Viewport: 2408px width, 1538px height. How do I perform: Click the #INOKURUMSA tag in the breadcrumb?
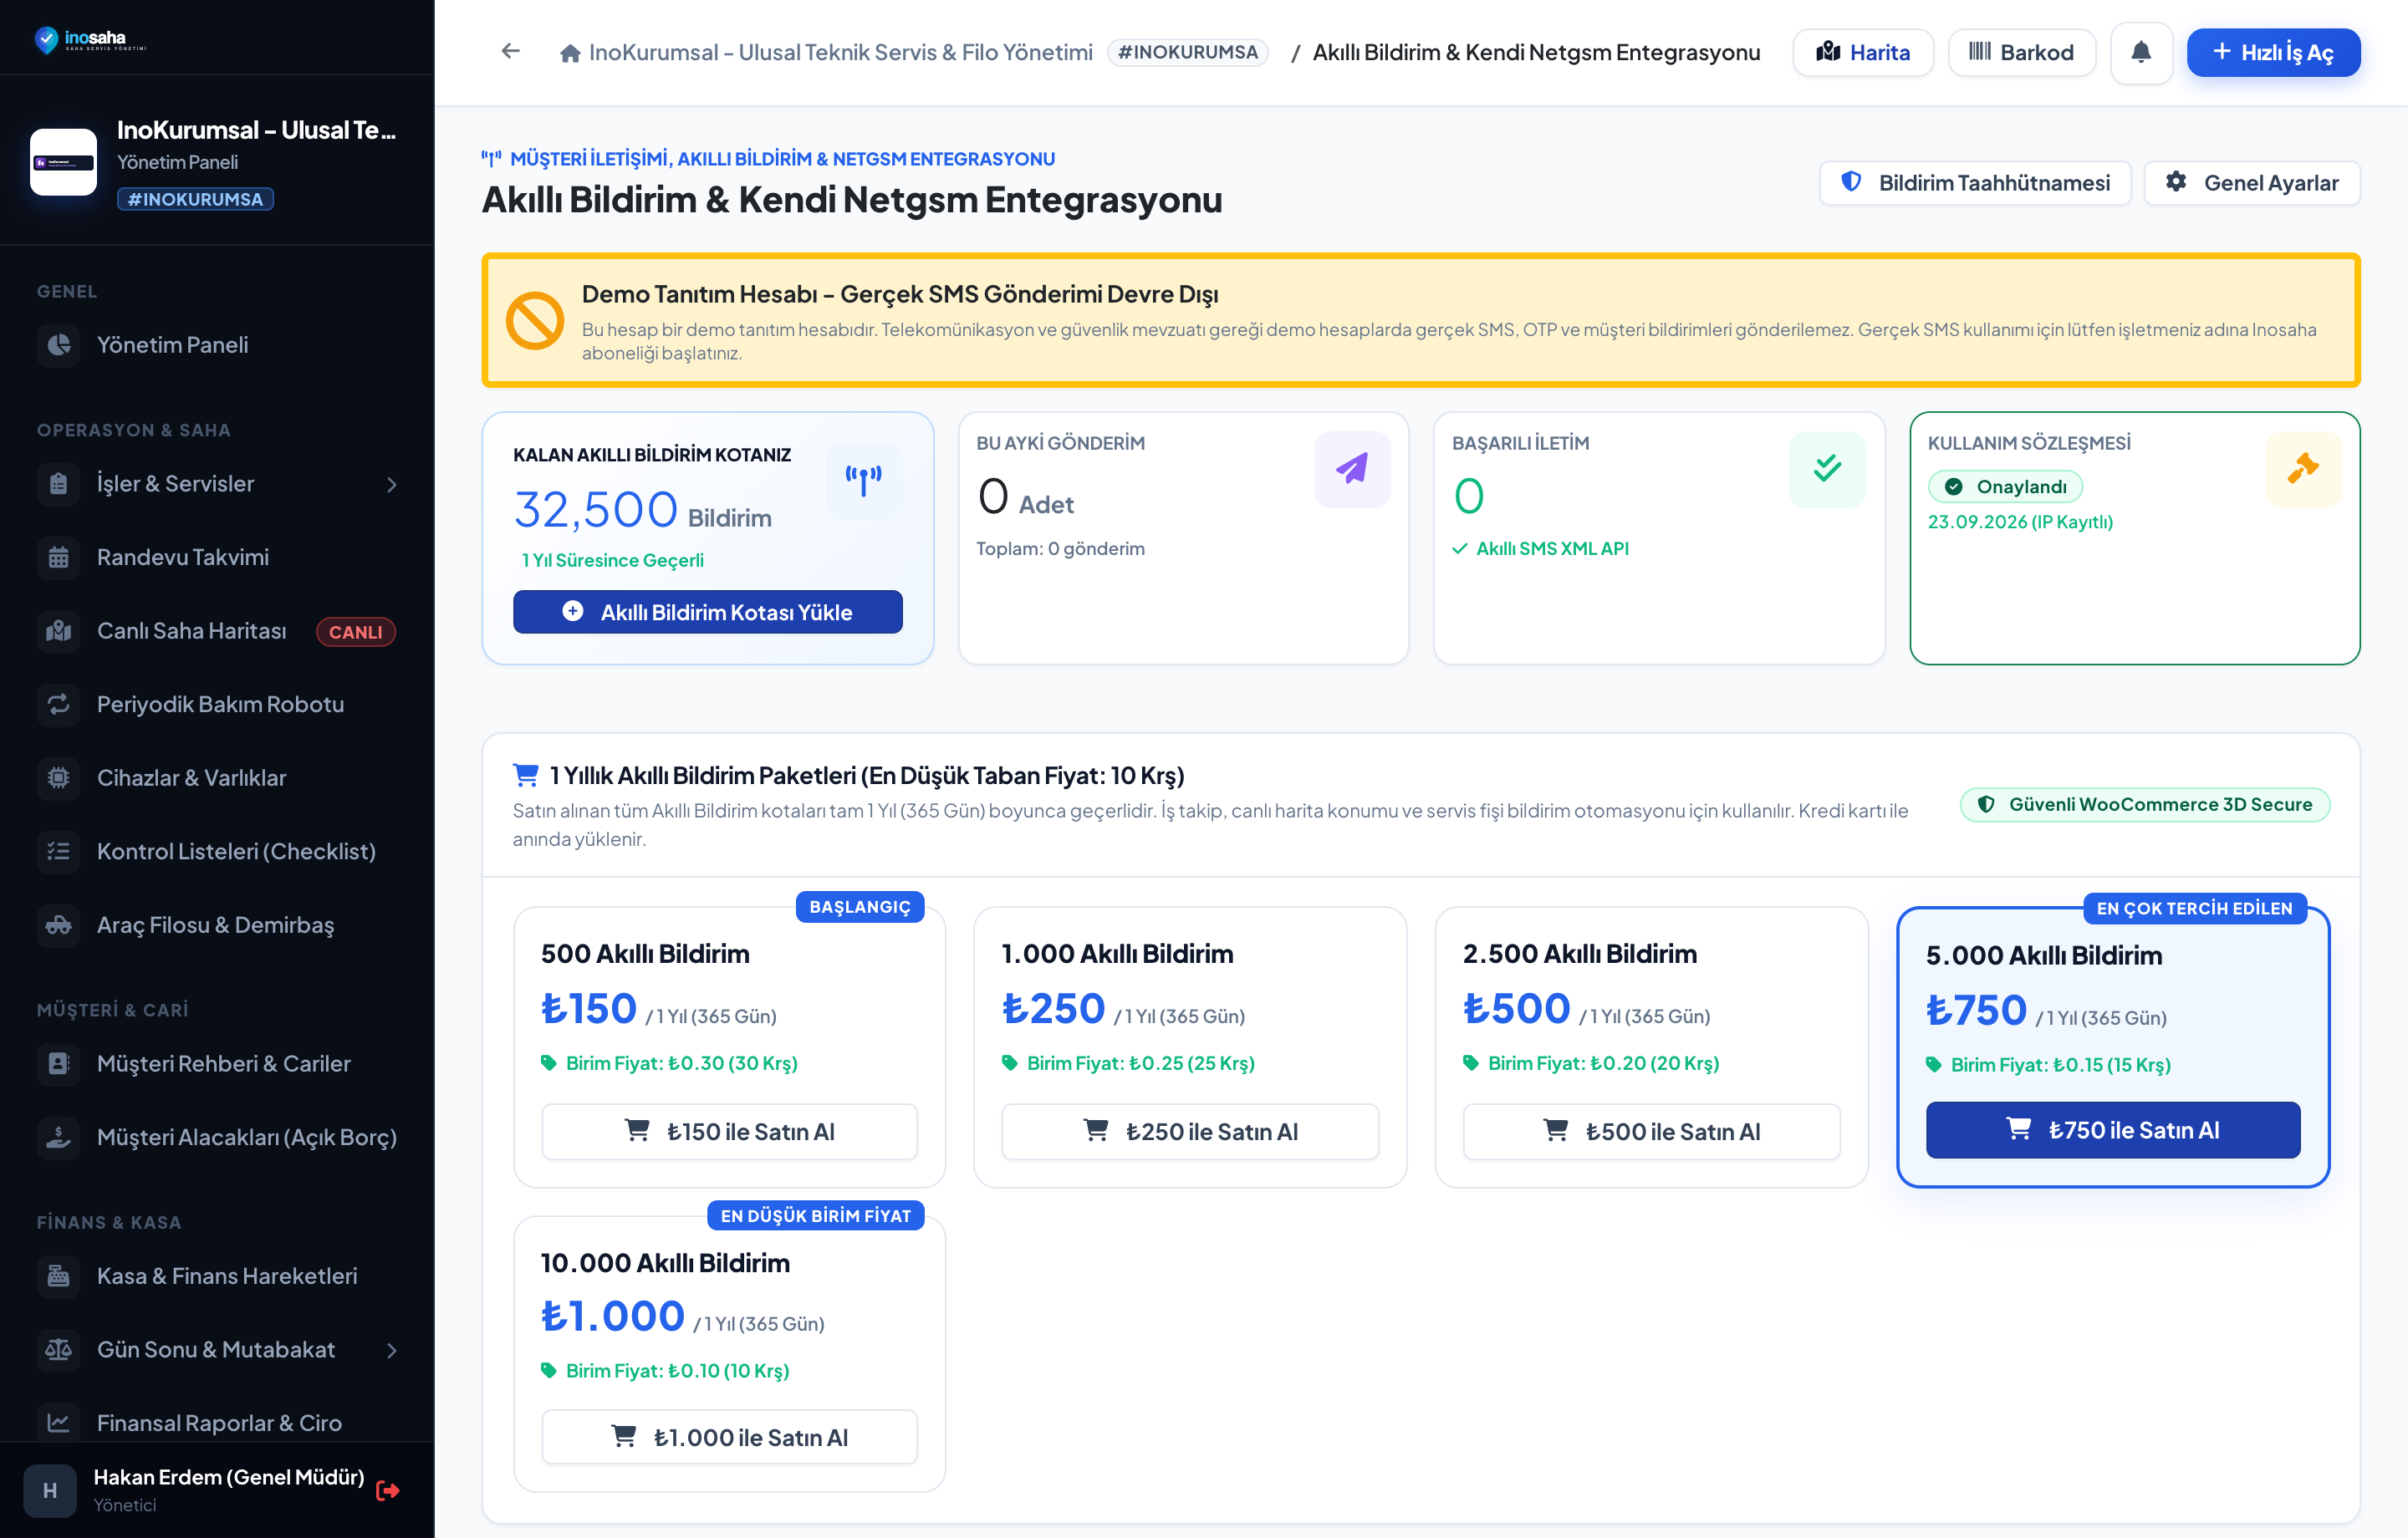click(x=1187, y=52)
